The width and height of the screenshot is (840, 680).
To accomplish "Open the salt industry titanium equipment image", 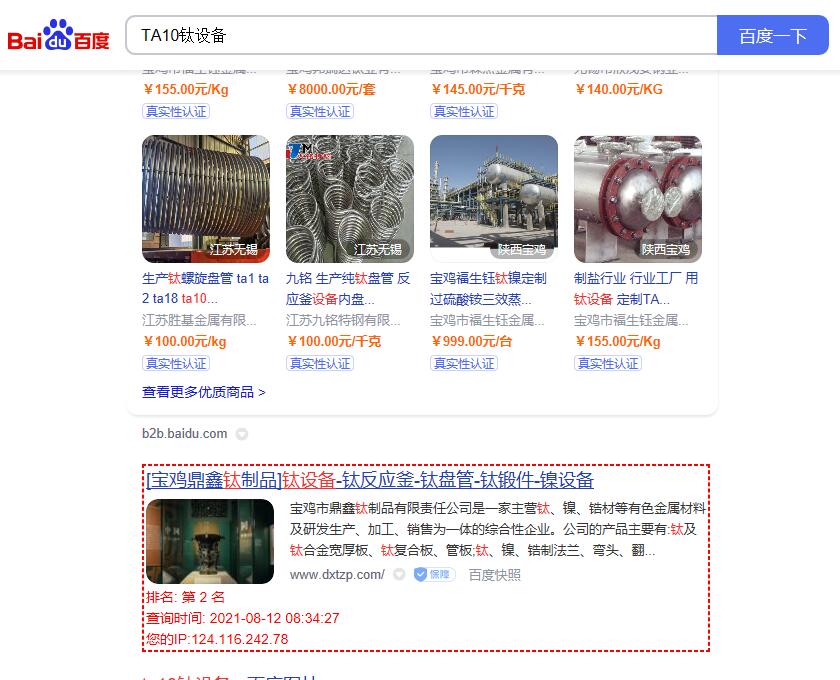I will (x=638, y=199).
